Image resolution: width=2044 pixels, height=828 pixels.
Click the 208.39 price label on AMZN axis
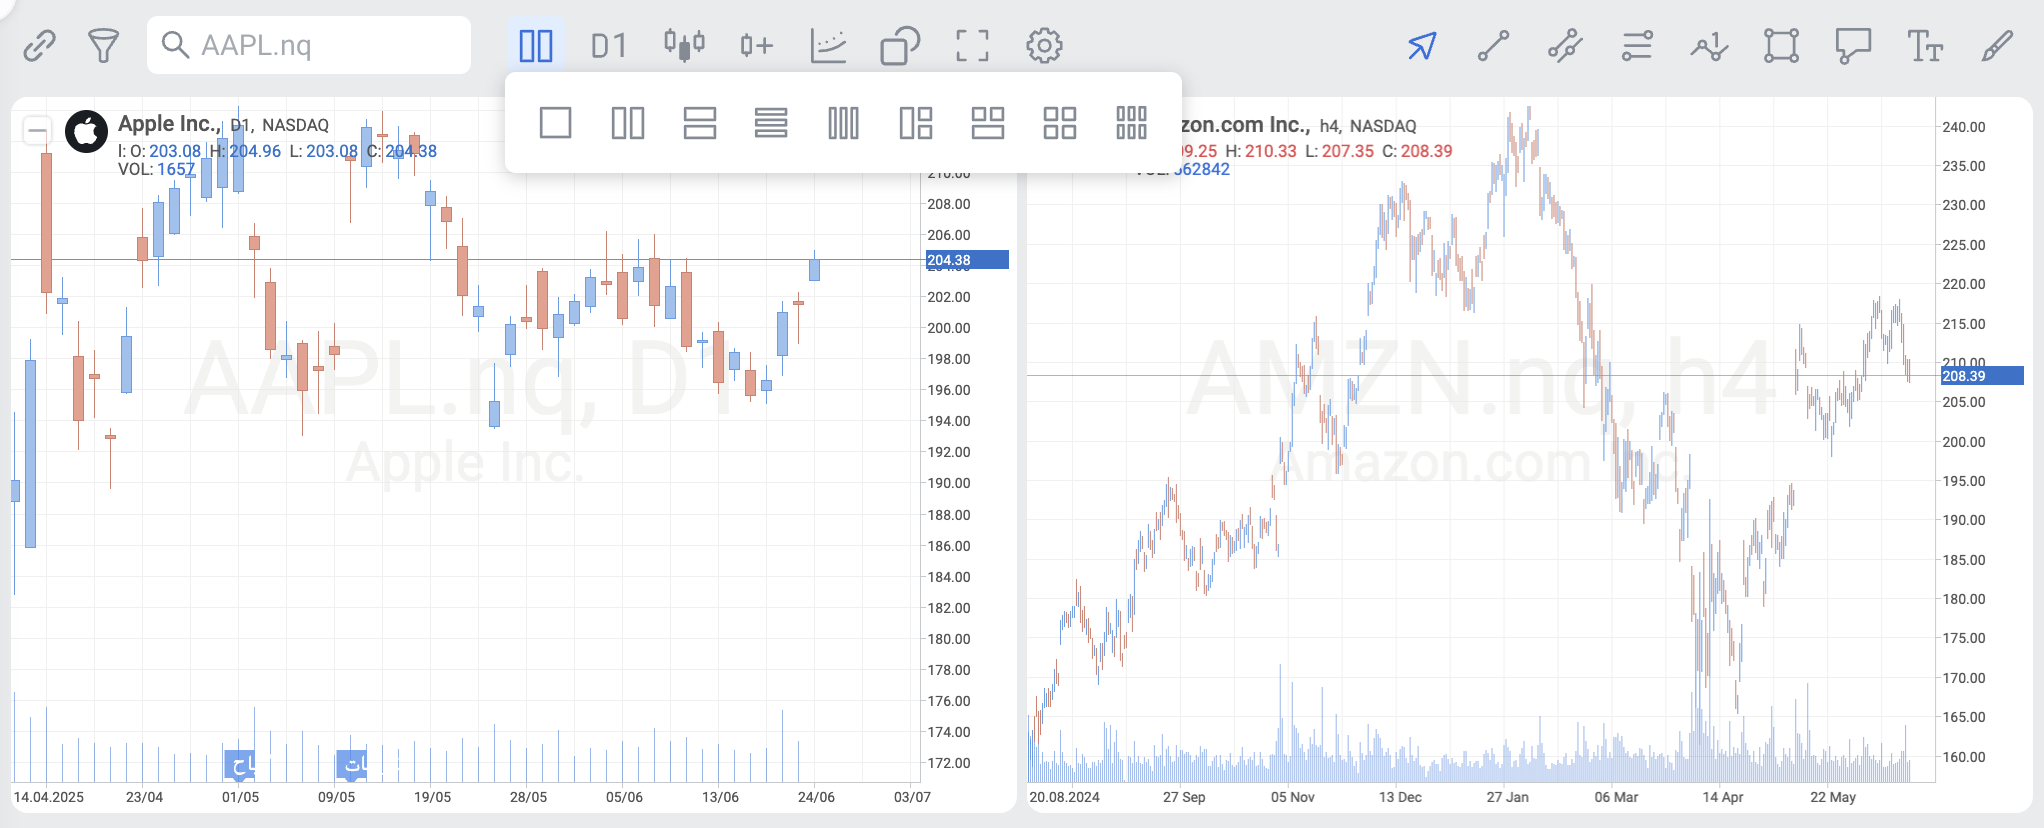point(1982,376)
